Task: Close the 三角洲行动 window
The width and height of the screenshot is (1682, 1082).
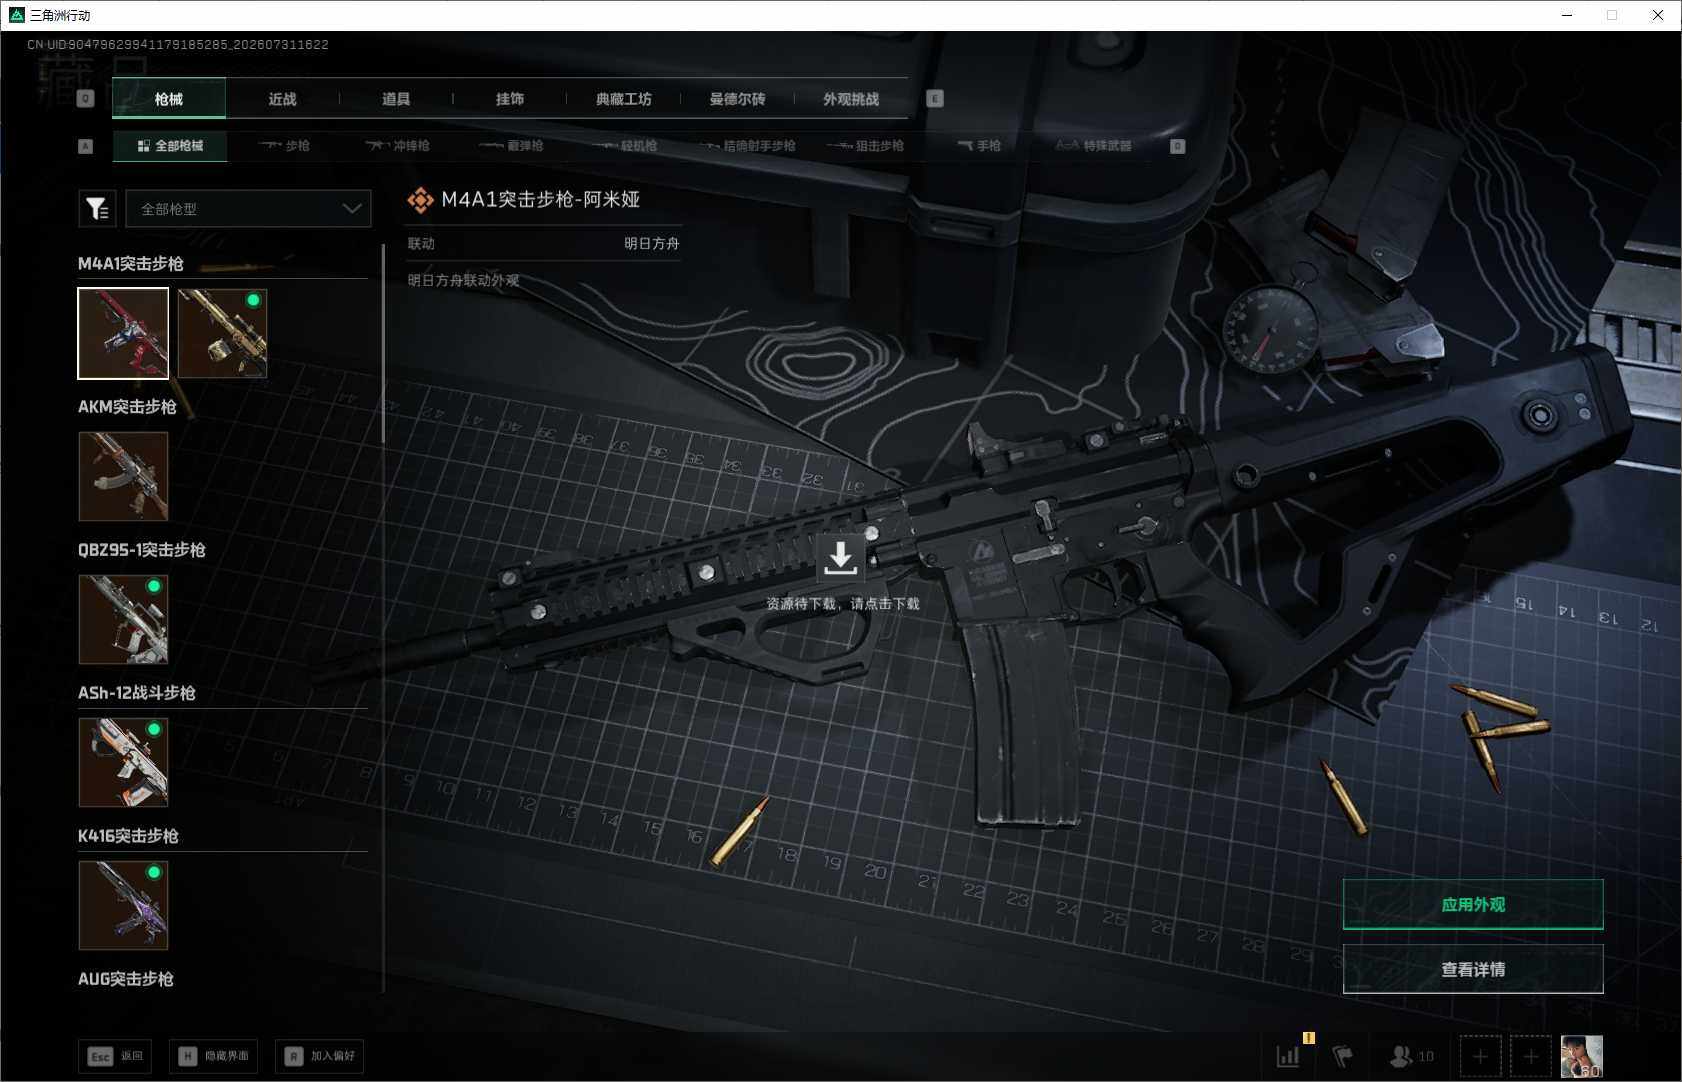Action: (1658, 15)
